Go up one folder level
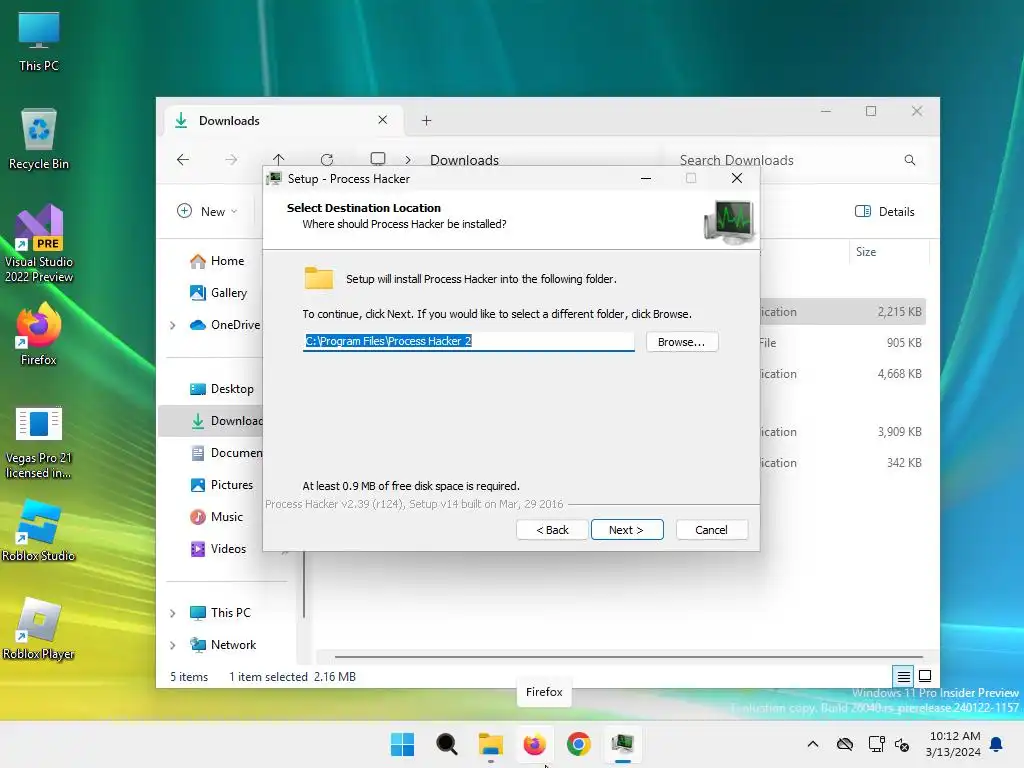 point(279,159)
